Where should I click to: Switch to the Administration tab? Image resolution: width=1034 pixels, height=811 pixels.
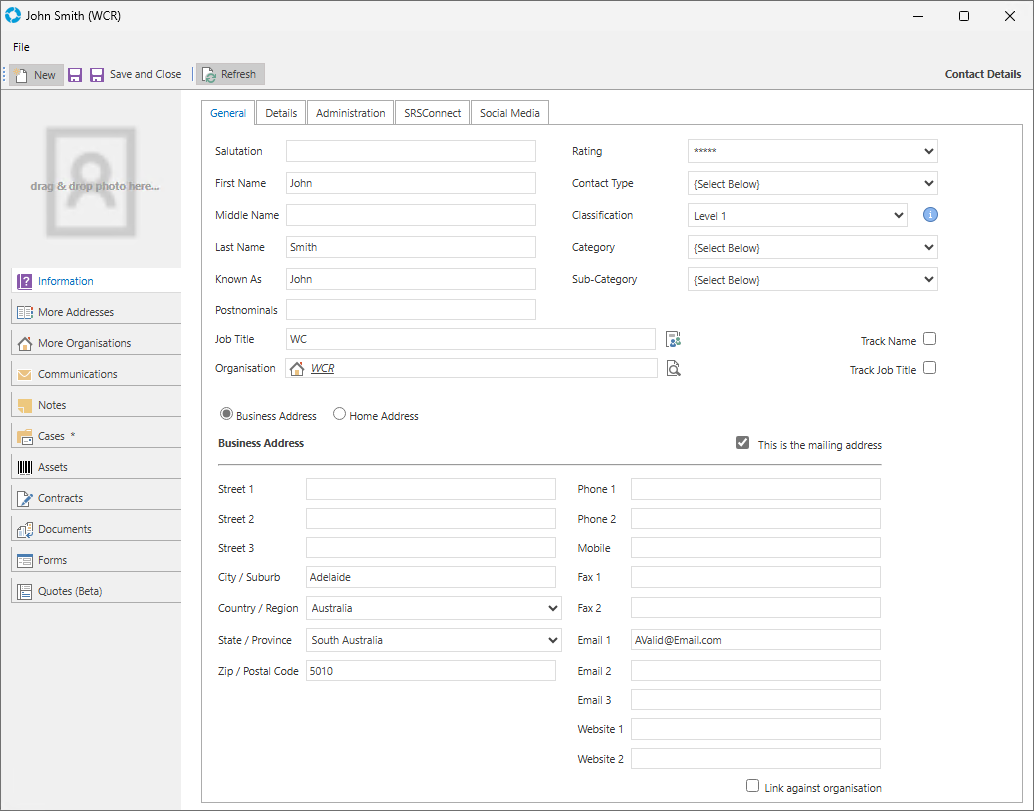(350, 113)
